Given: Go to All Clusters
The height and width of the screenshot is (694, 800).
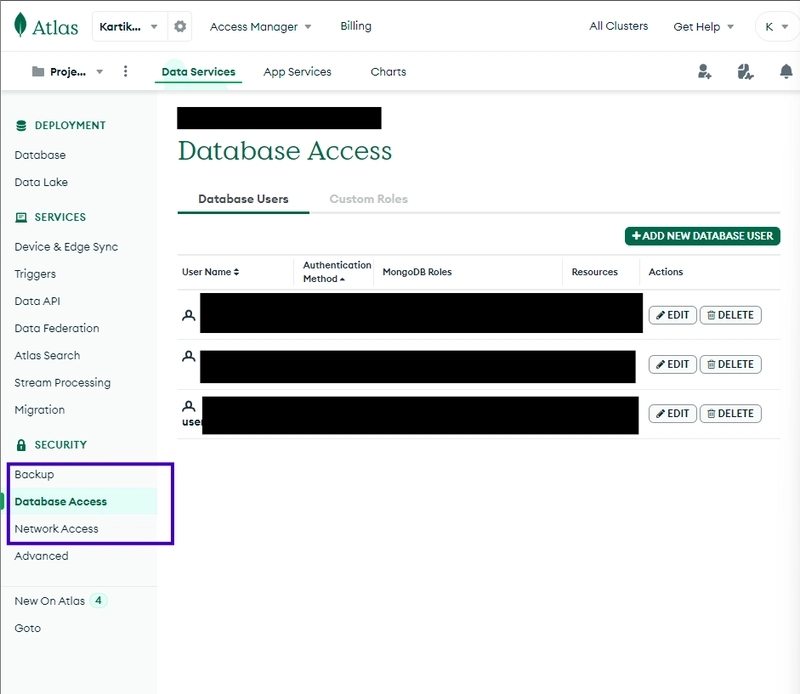Looking at the screenshot, I should click(618, 26).
